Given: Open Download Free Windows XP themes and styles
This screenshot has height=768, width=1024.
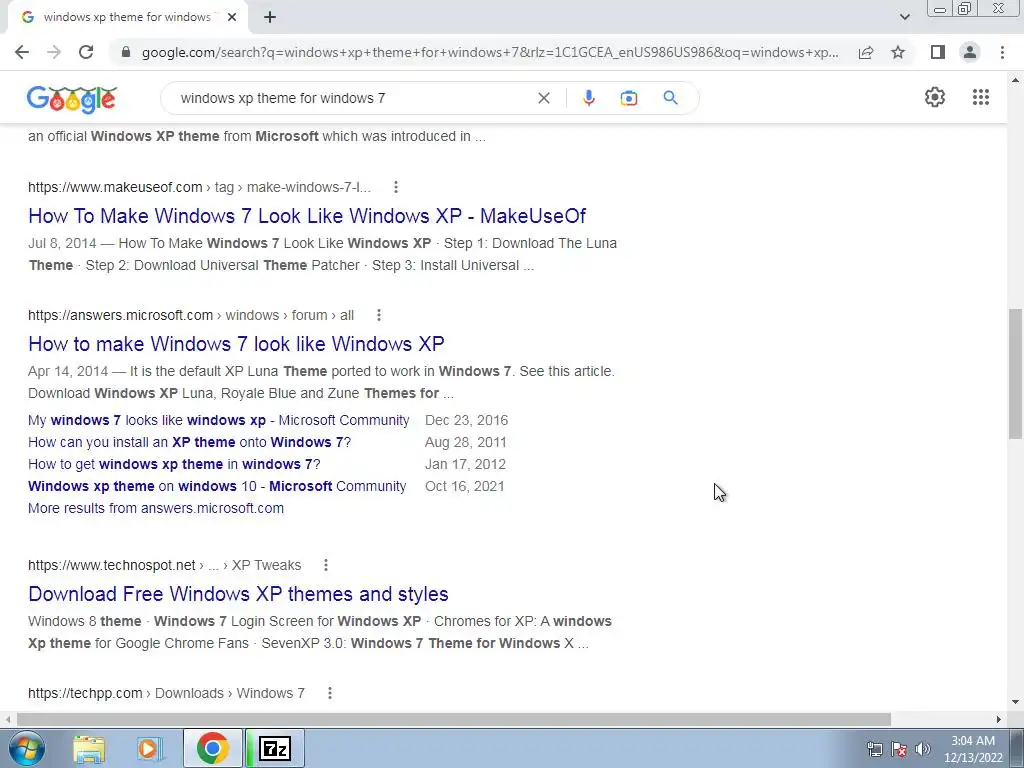Looking at the screenshot, I should click(238, 594).
